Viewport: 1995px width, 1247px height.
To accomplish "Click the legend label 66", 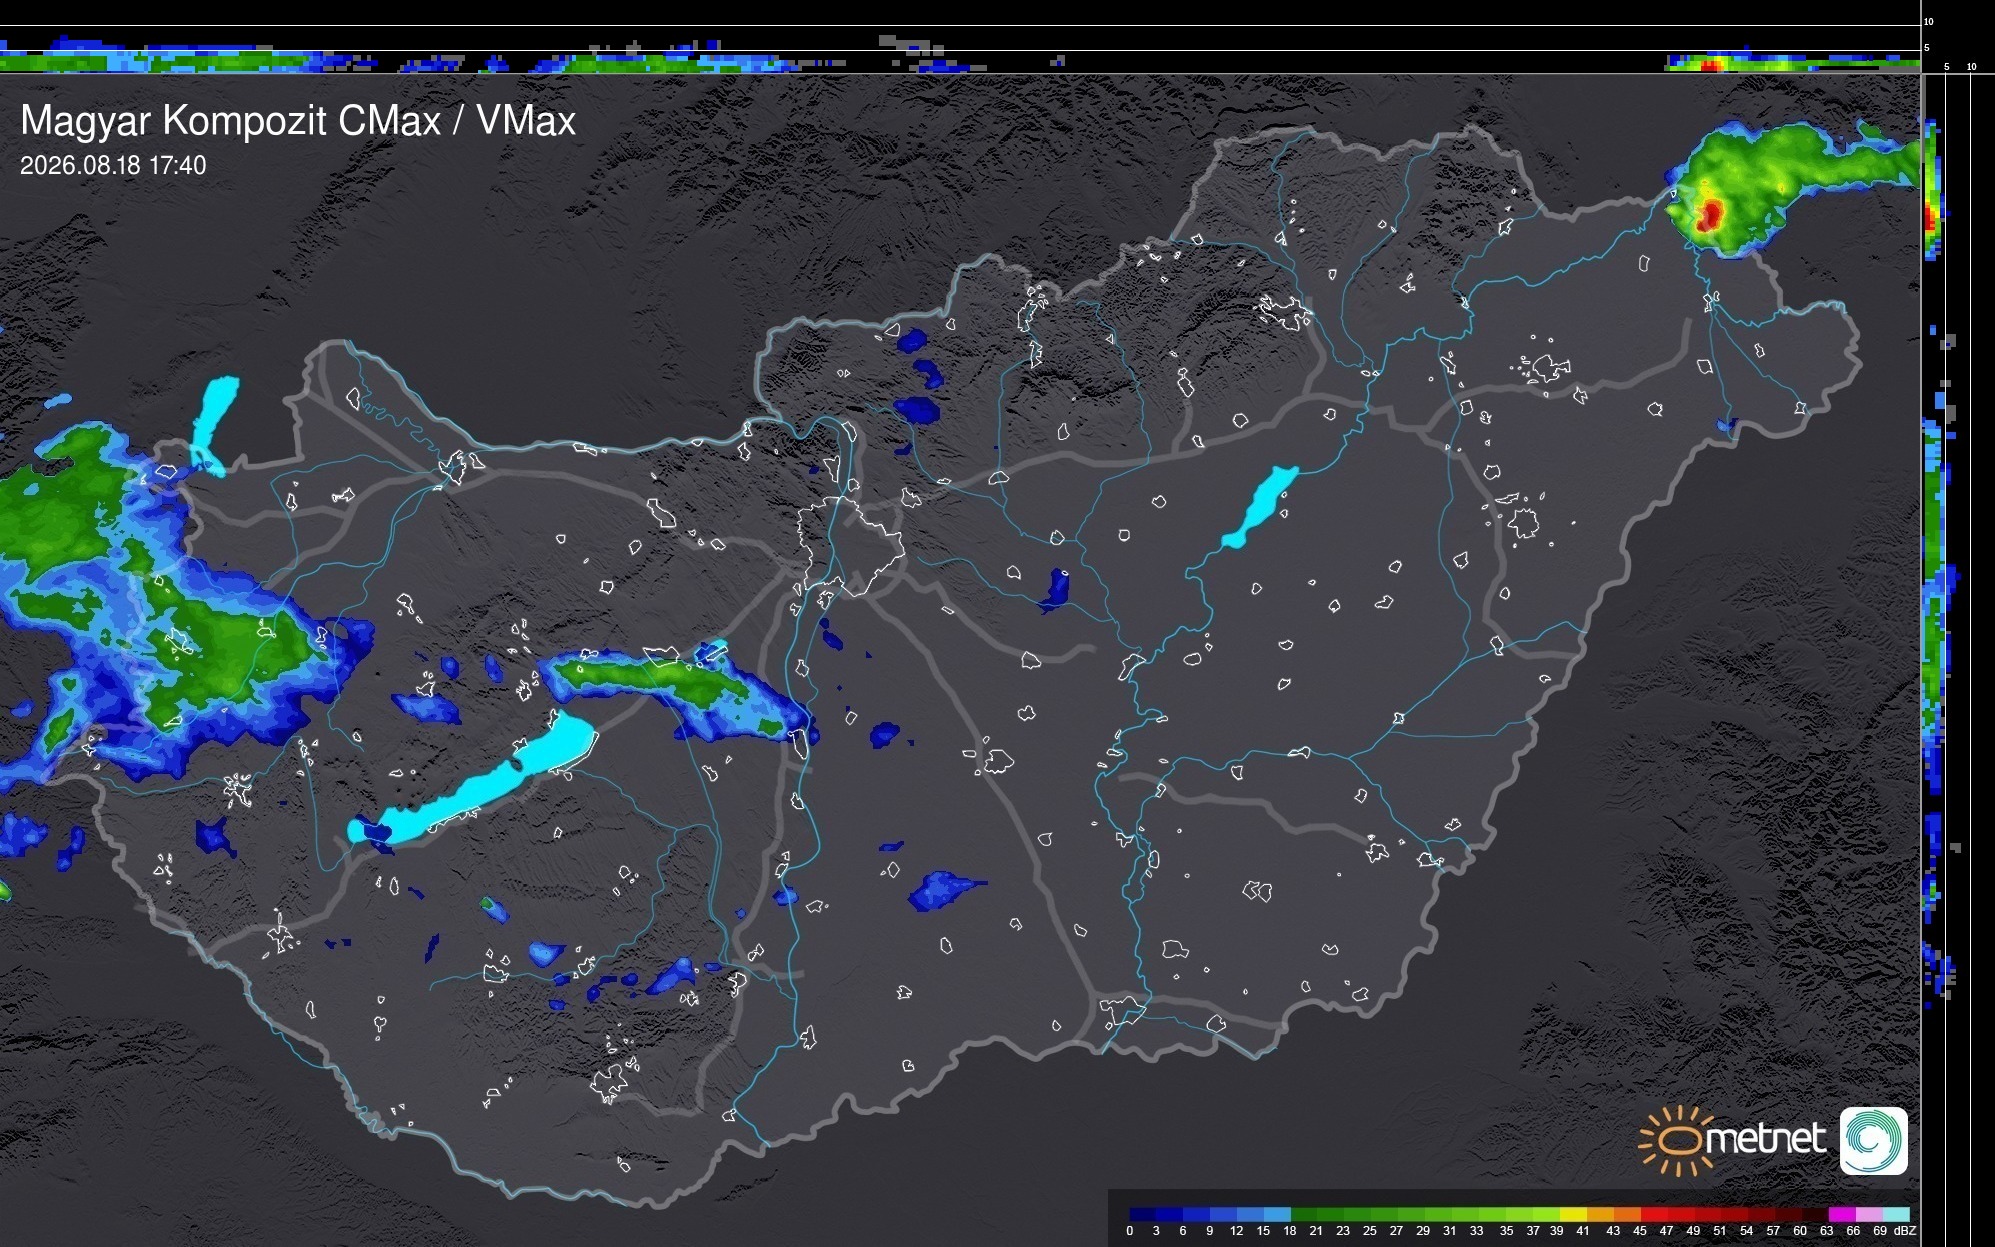I will (1853, 1231).
